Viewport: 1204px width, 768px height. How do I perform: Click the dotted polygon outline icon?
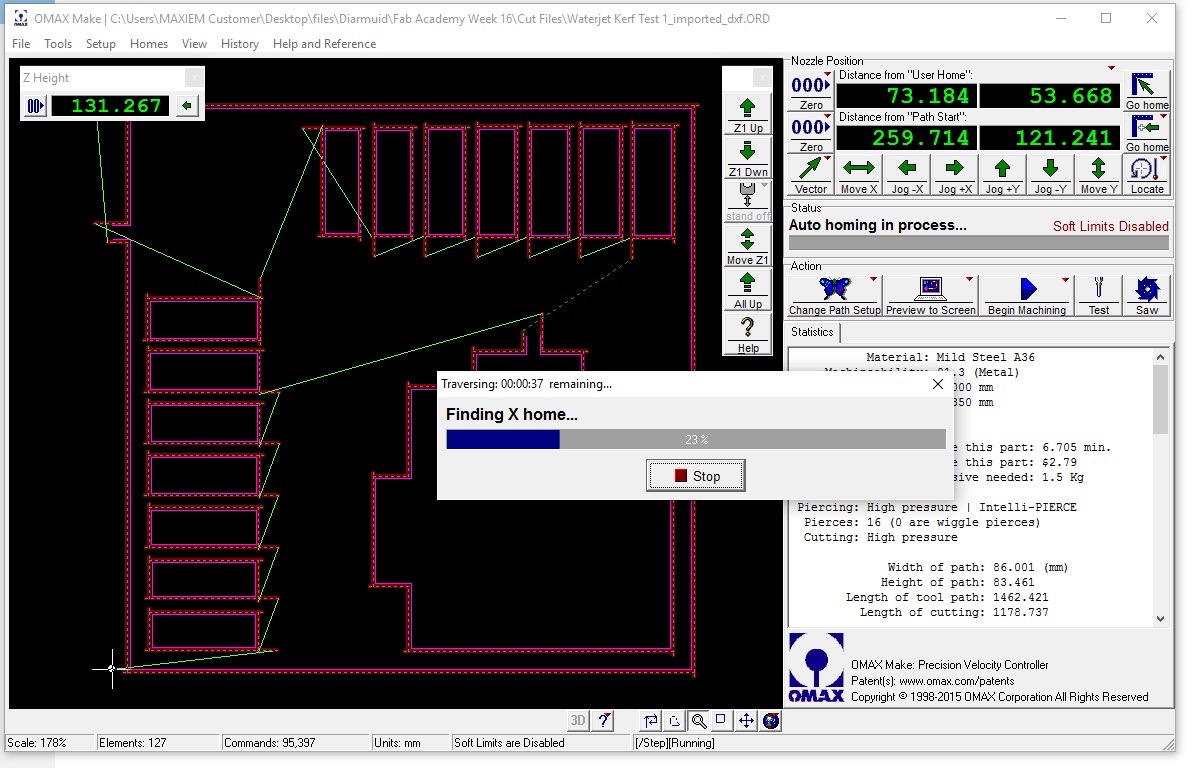click(675, 720)
